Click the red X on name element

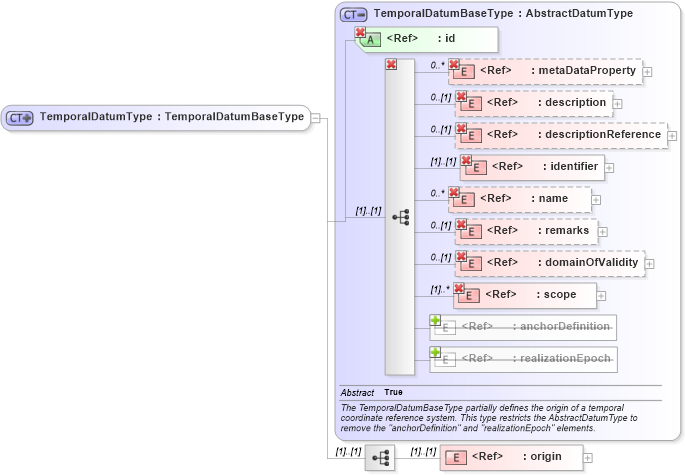[x=454, y=192]
